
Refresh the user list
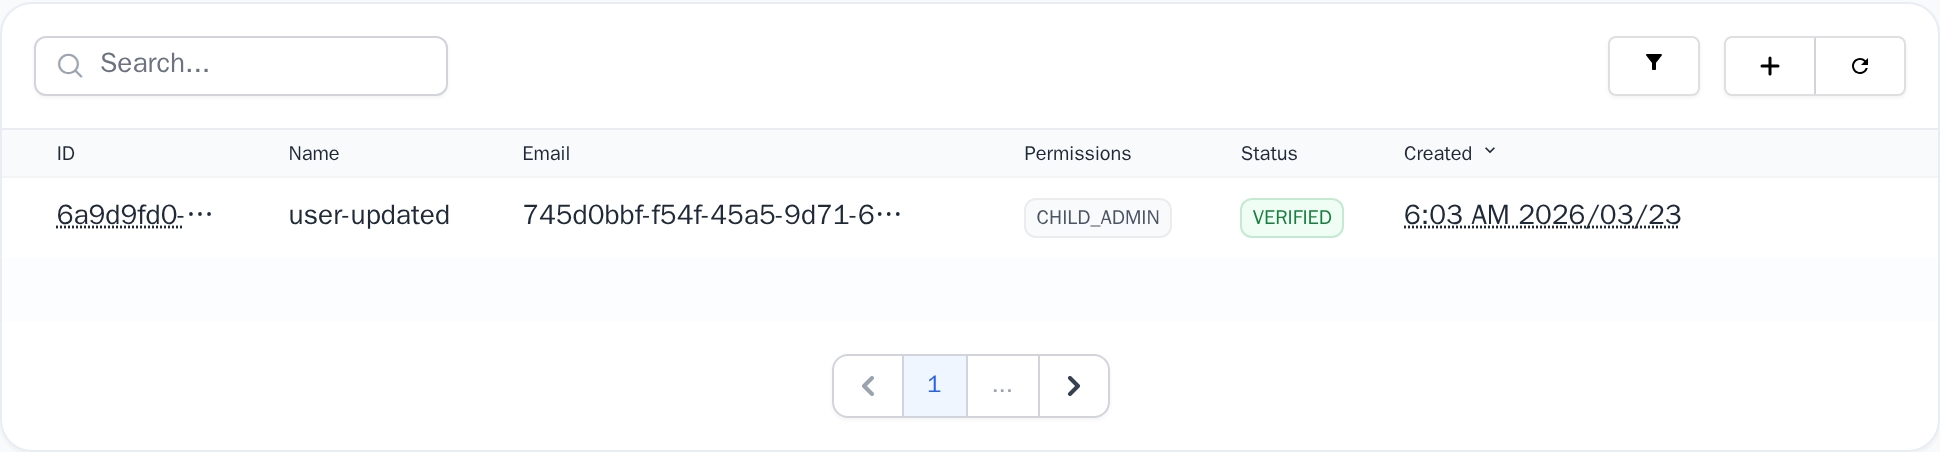1859,66
